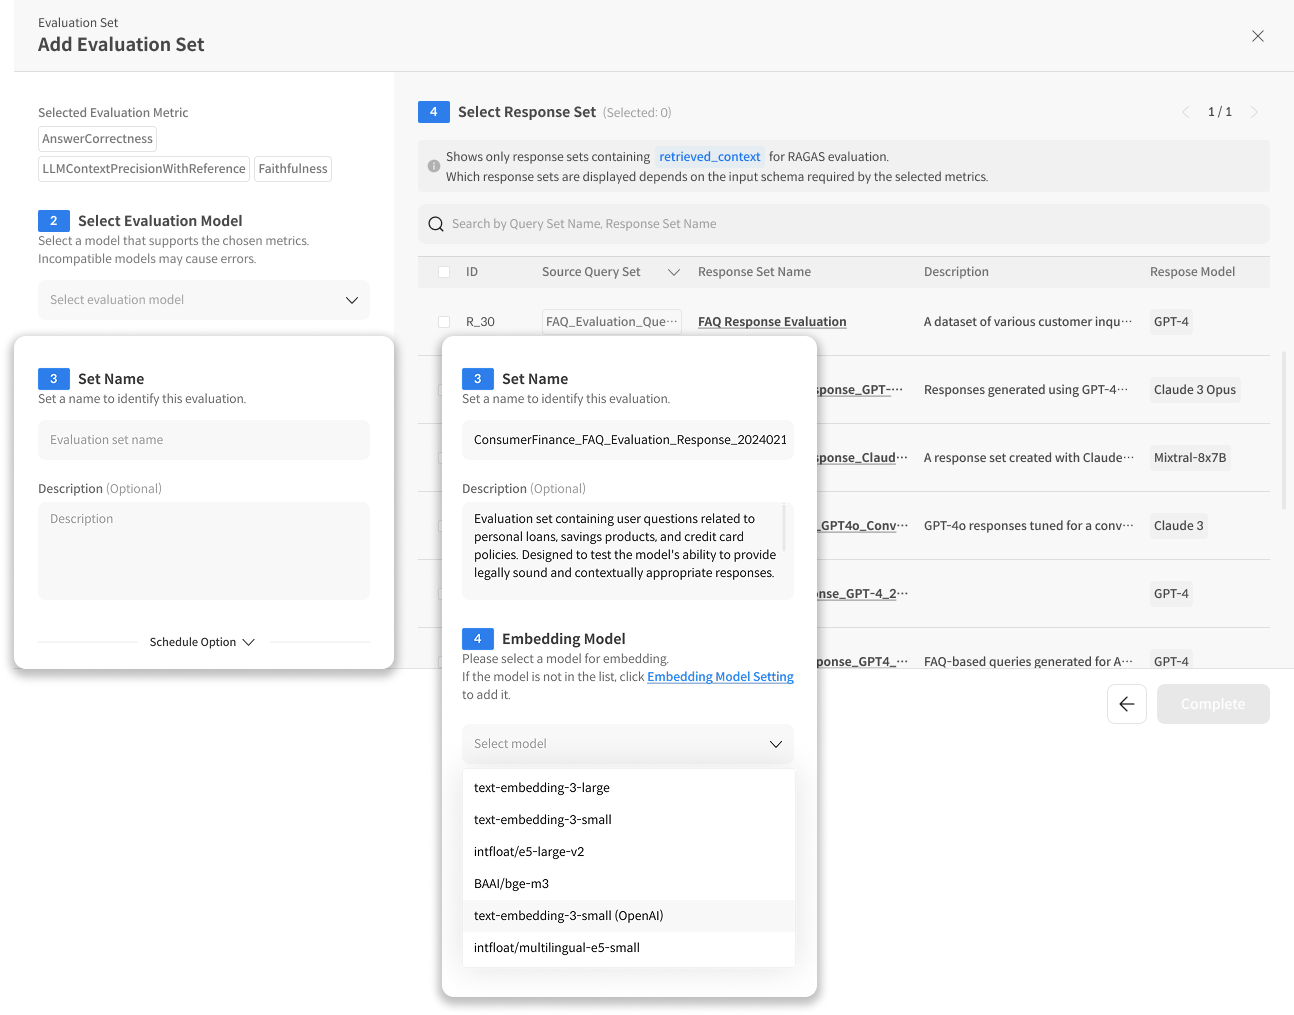Click the search magnifier icon
The height and width of the screenshot is (1015, 1294).
[x=436, y=224]
